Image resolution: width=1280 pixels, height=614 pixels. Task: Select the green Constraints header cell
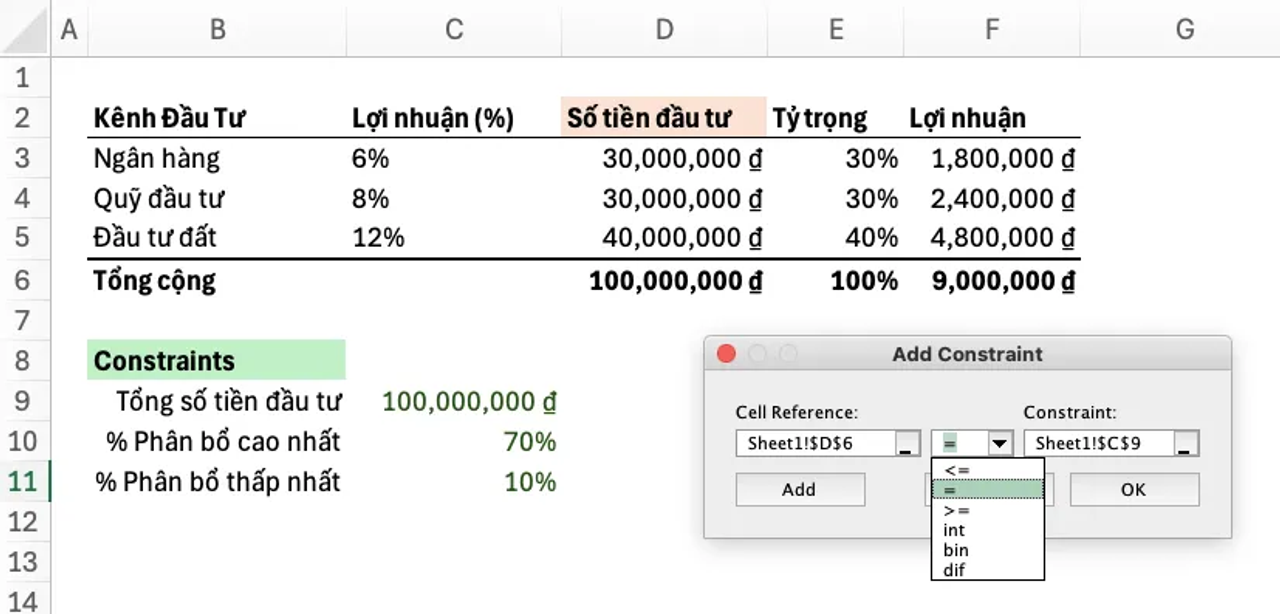tap(216, 360)
